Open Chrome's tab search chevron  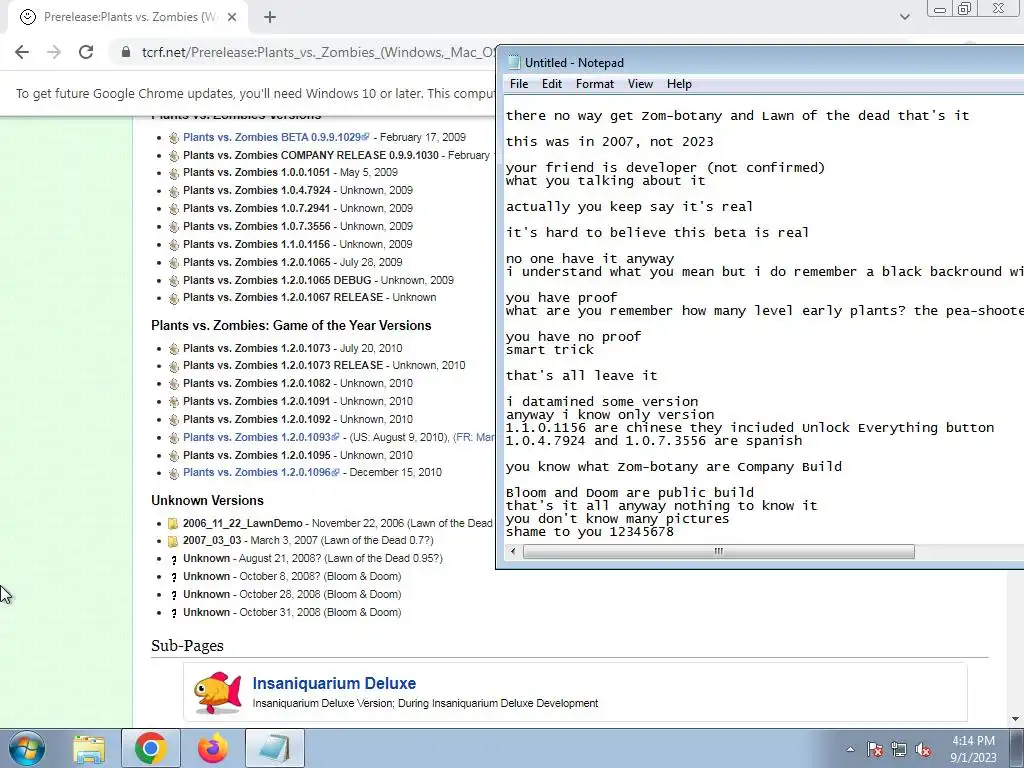904,17
